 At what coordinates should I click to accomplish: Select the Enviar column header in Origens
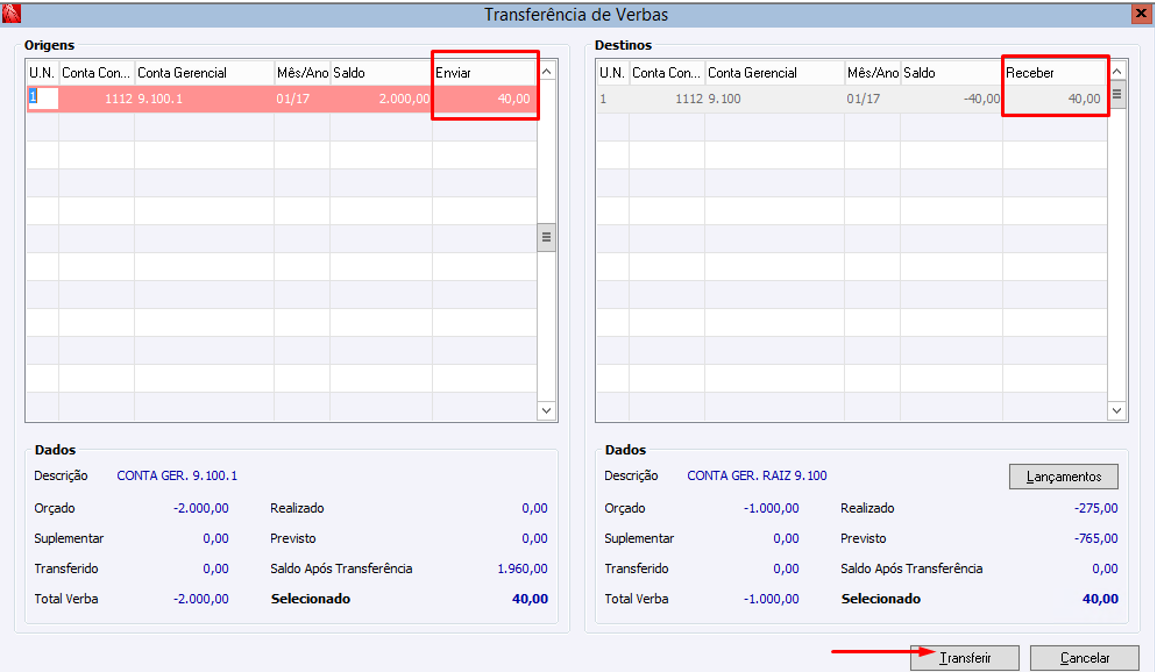coord(484,73)
